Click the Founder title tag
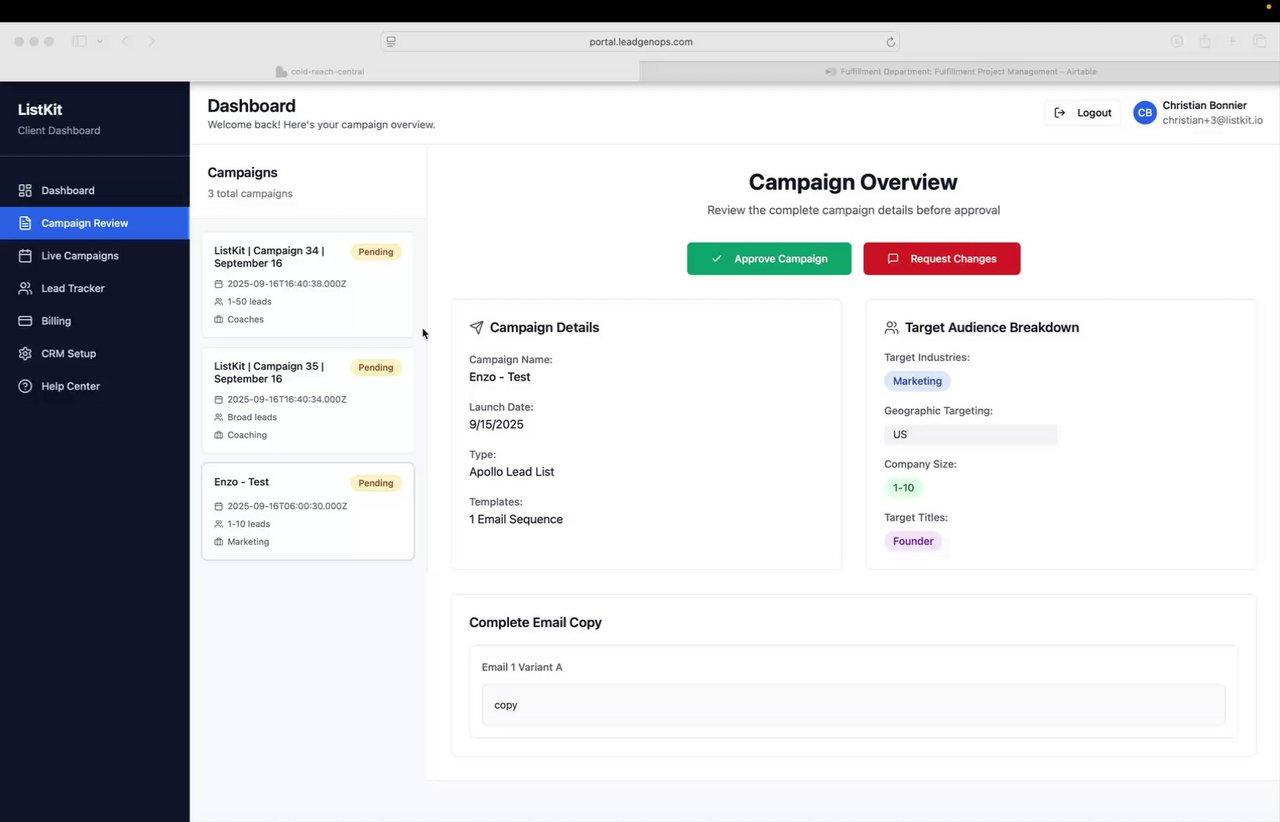The height and width of the screenshot is (822, 1280). [x=913, y=541]
